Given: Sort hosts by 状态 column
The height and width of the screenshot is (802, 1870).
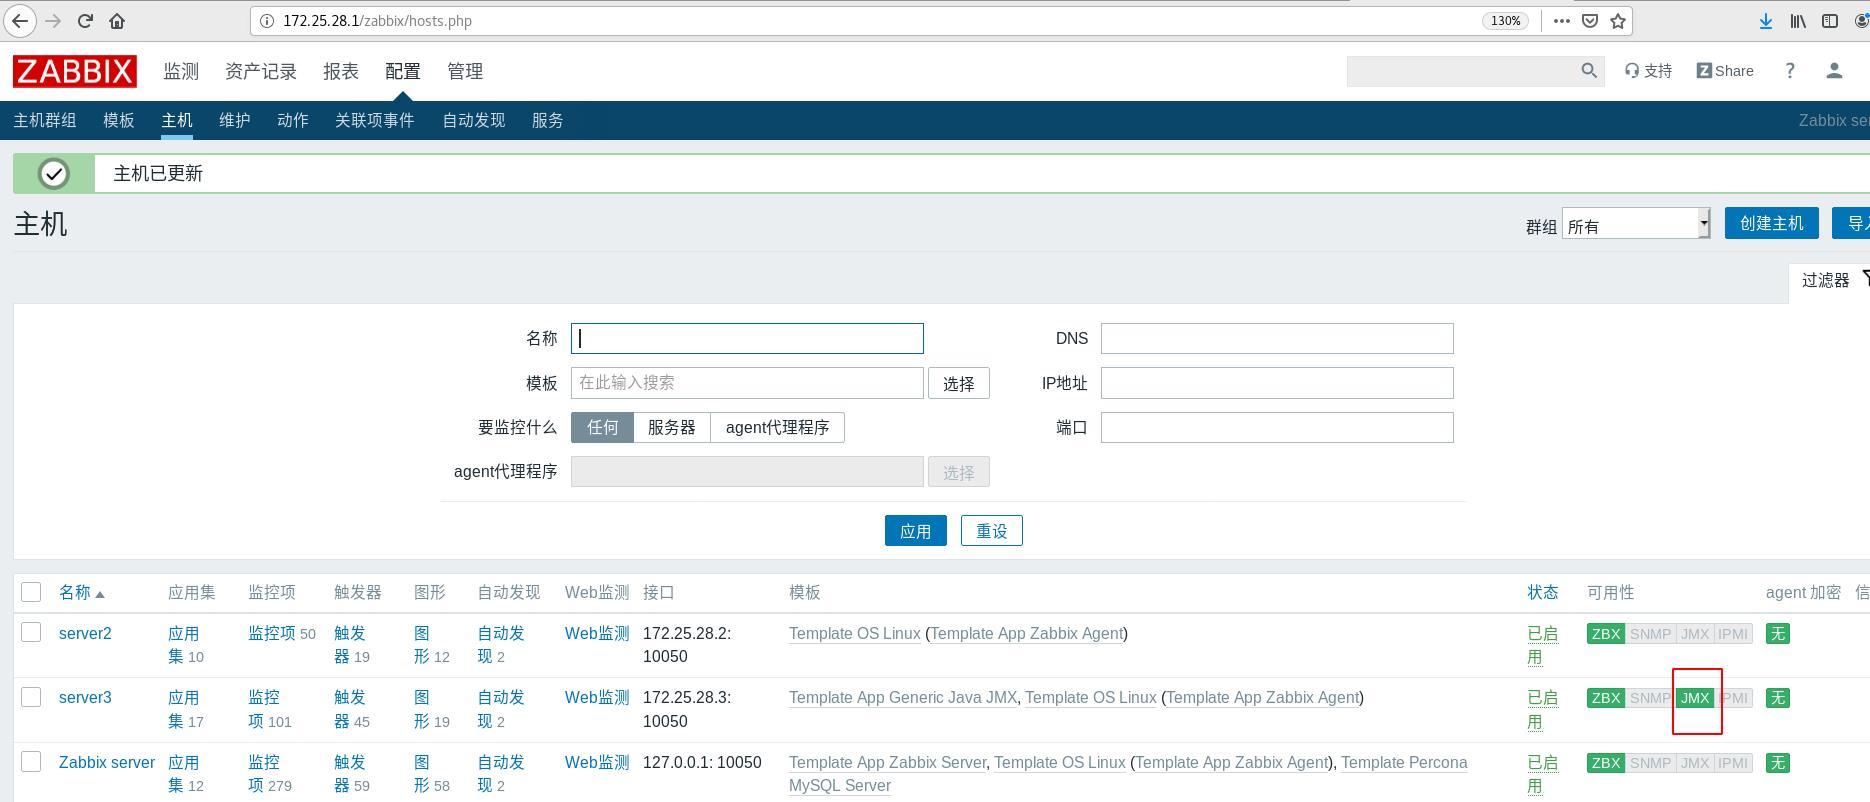Looking at the screenshot, I should coord(1542,593).
